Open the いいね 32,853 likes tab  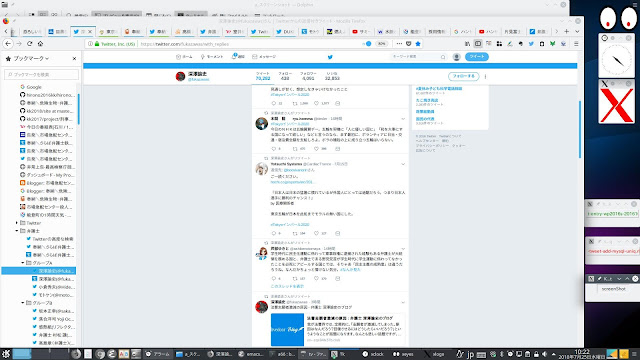click(332, 76)
